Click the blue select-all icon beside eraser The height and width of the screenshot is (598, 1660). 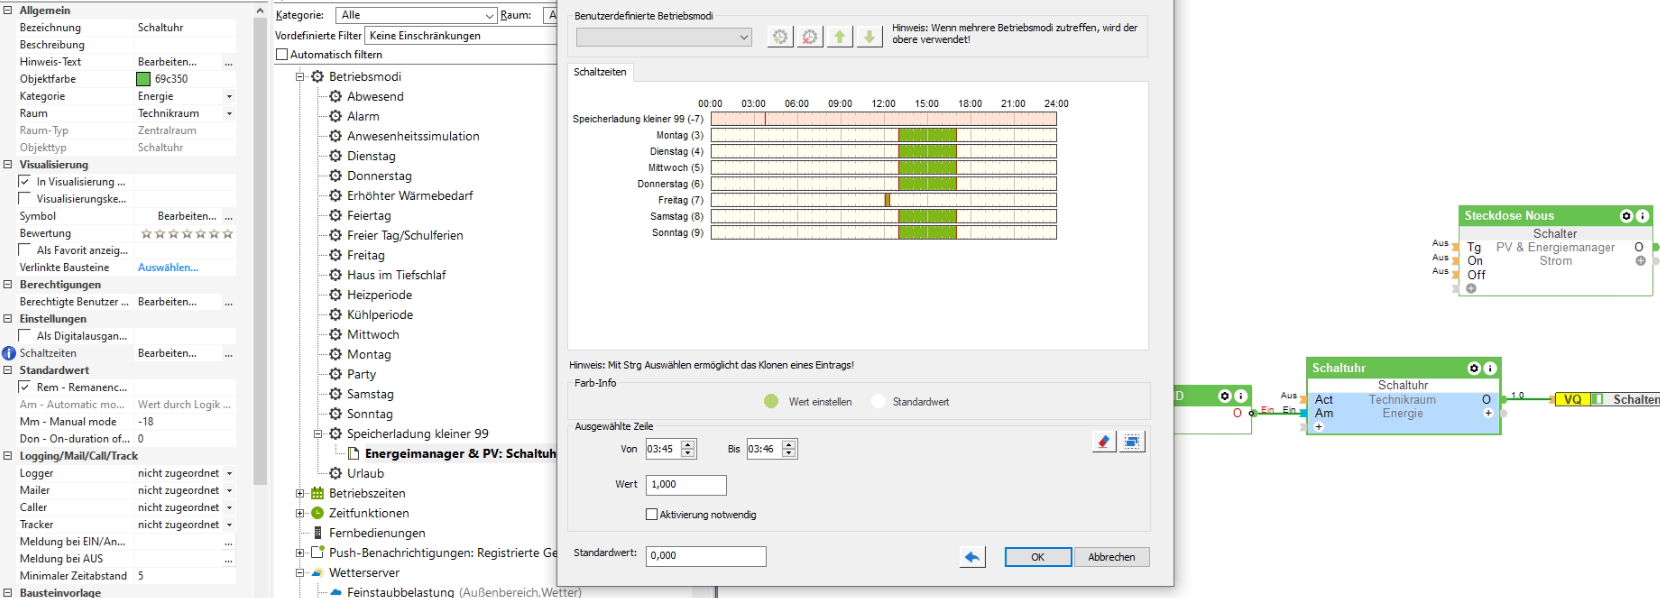[x=1132, y=441]
